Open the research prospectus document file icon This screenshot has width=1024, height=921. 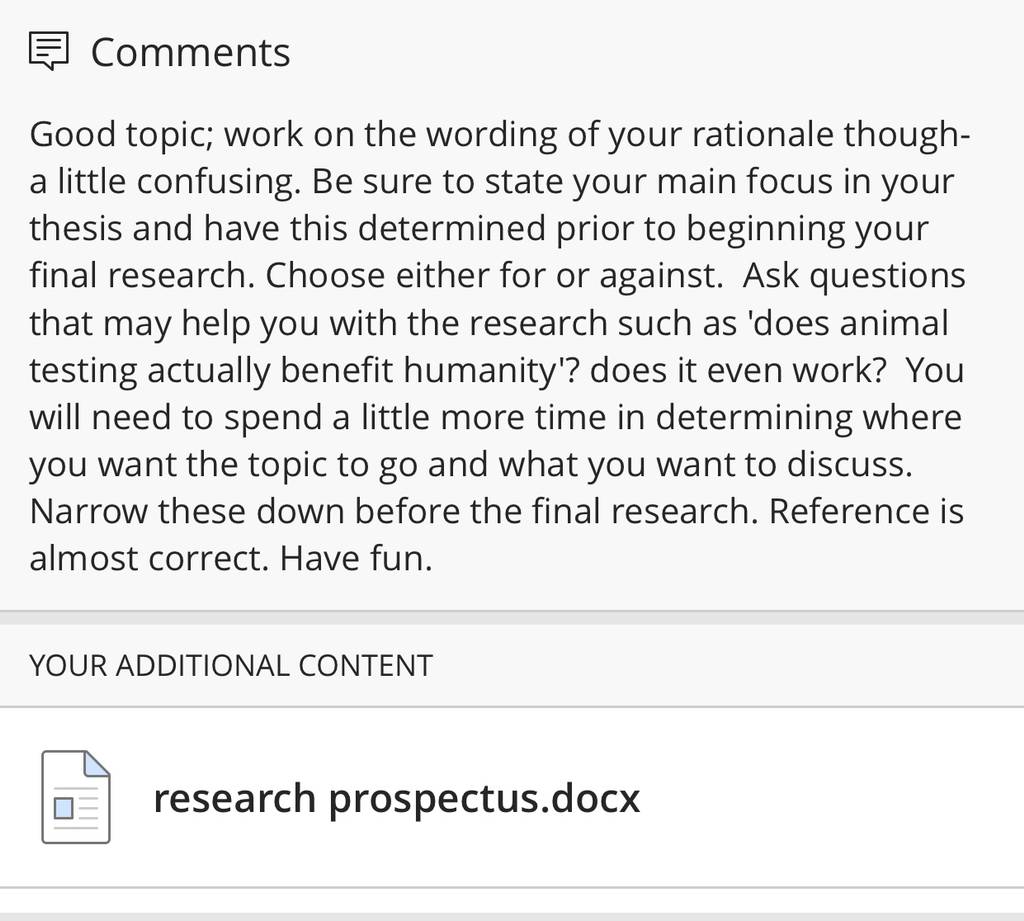coord(76,797)
